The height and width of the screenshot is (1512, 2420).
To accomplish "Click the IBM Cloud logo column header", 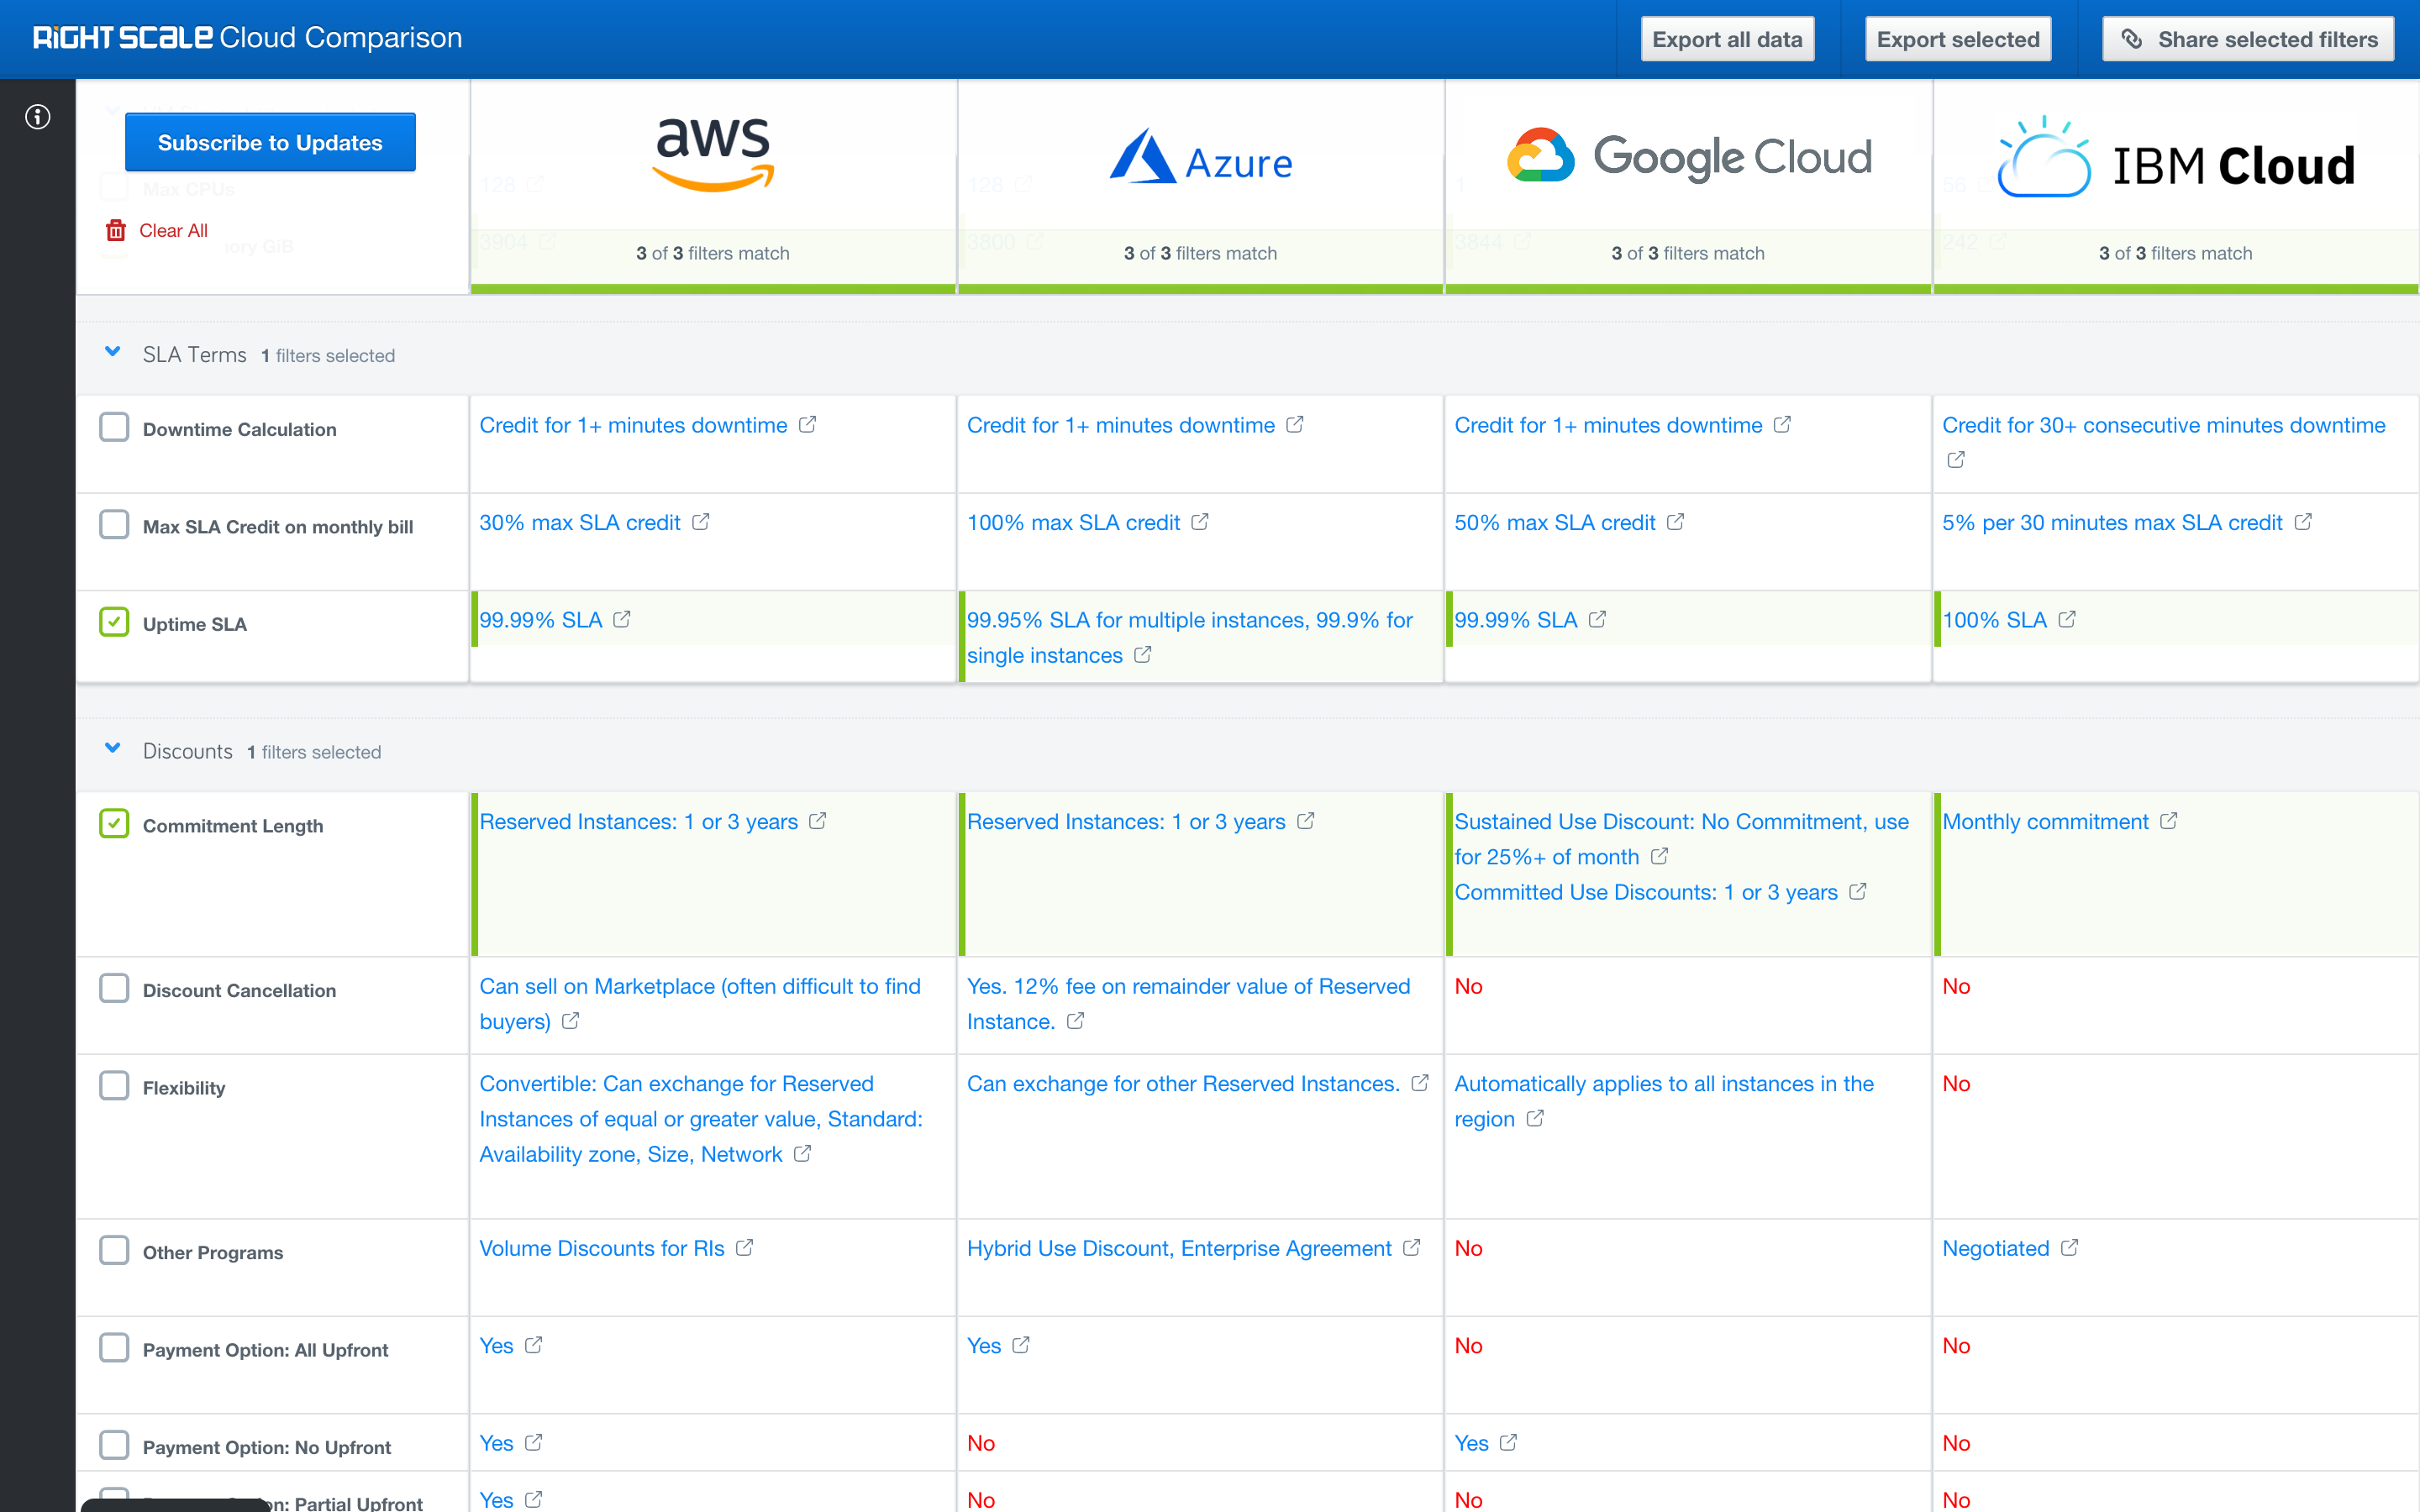I will [x=2176, y=158].
